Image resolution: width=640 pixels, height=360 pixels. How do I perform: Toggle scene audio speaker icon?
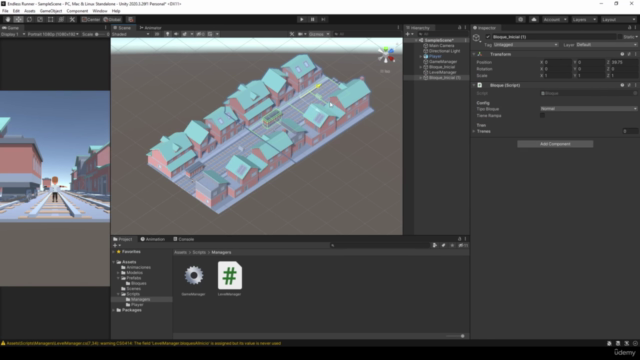(x=176, y=34)
